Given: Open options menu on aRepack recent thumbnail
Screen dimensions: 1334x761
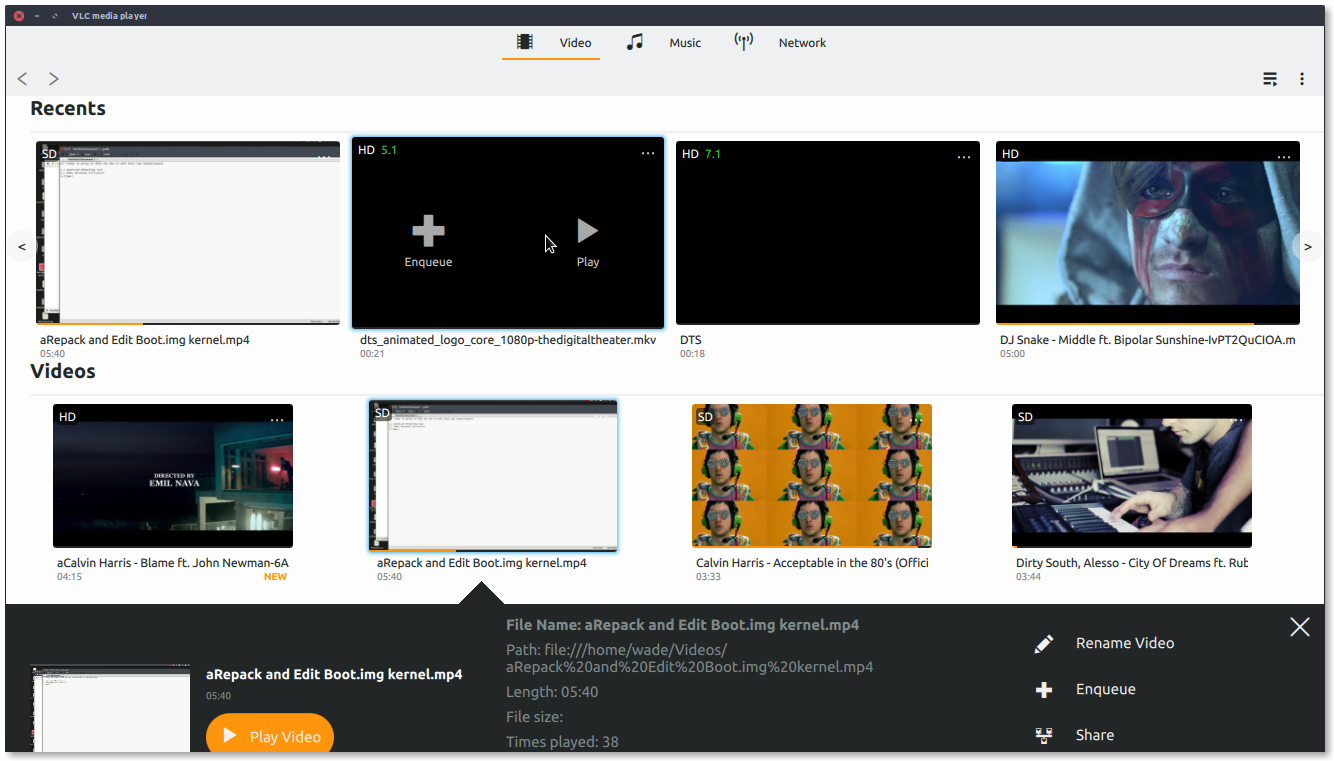Looking at the screenshot, I should pyautogui.click(x=324, y=156).
